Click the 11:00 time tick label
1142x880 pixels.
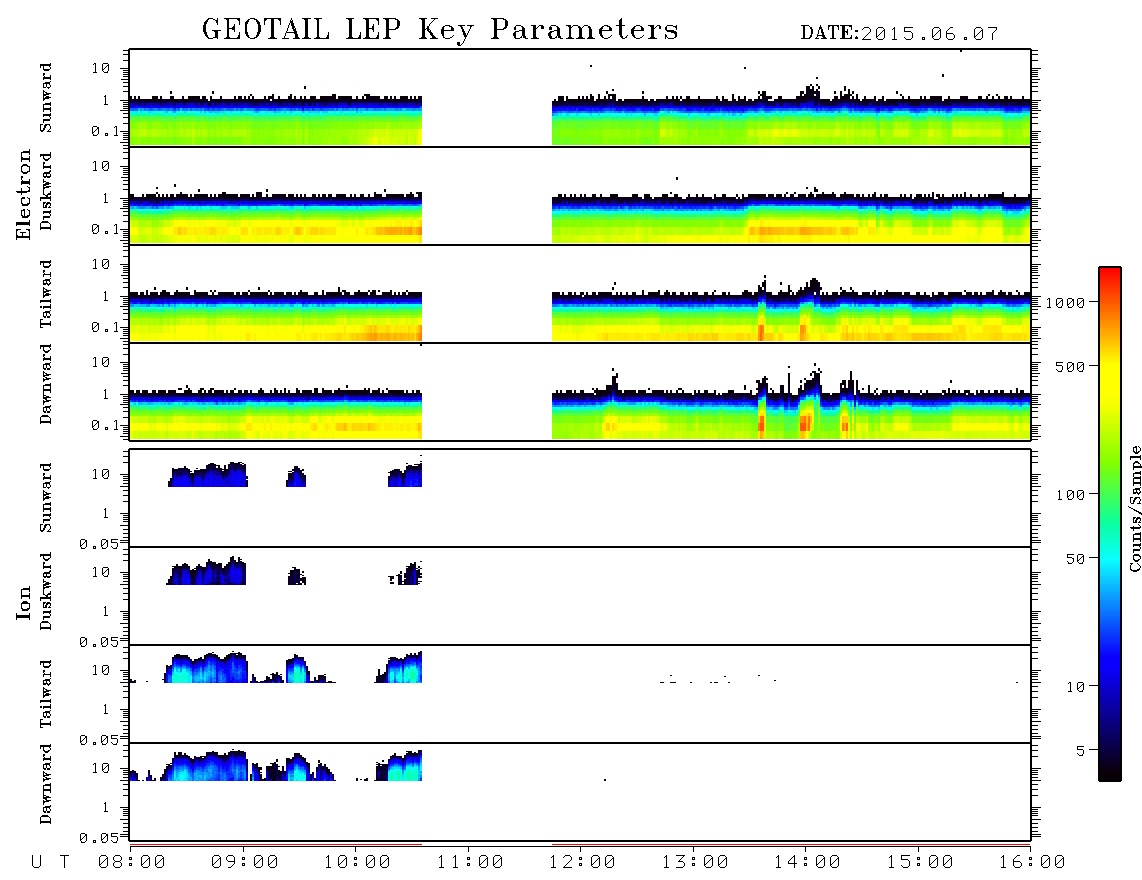(x=470, y=862)
